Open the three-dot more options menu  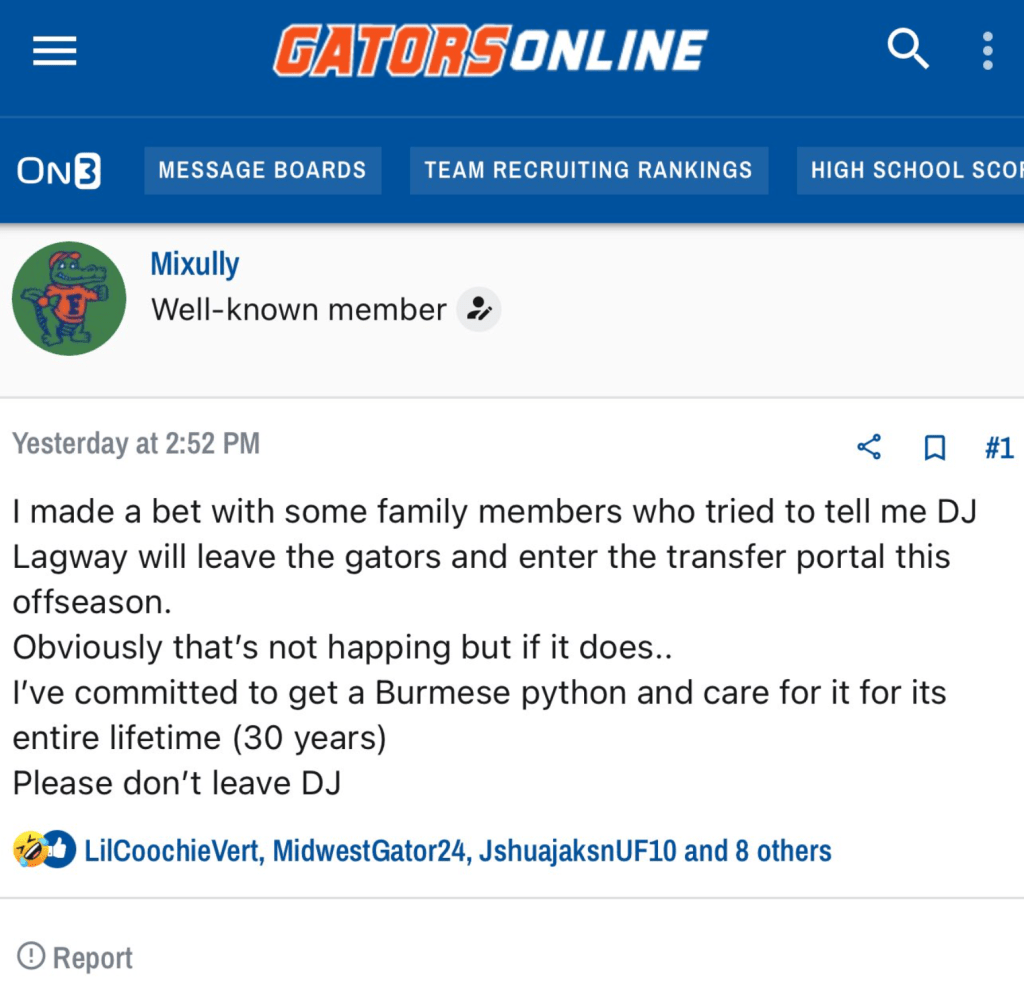[x=988, y=50]
